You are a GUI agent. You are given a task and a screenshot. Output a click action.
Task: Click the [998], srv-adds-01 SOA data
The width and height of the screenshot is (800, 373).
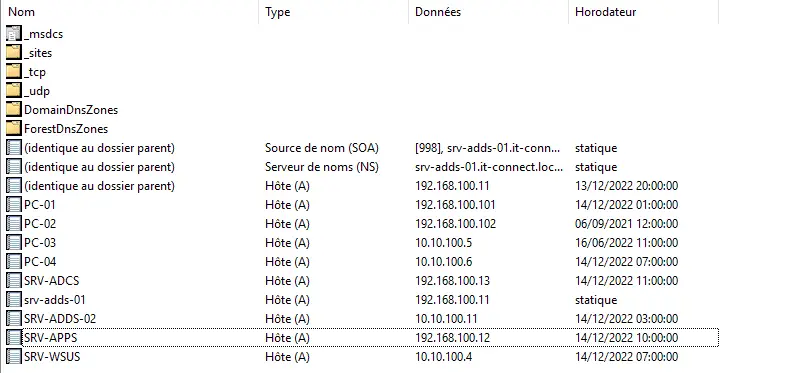488,148
